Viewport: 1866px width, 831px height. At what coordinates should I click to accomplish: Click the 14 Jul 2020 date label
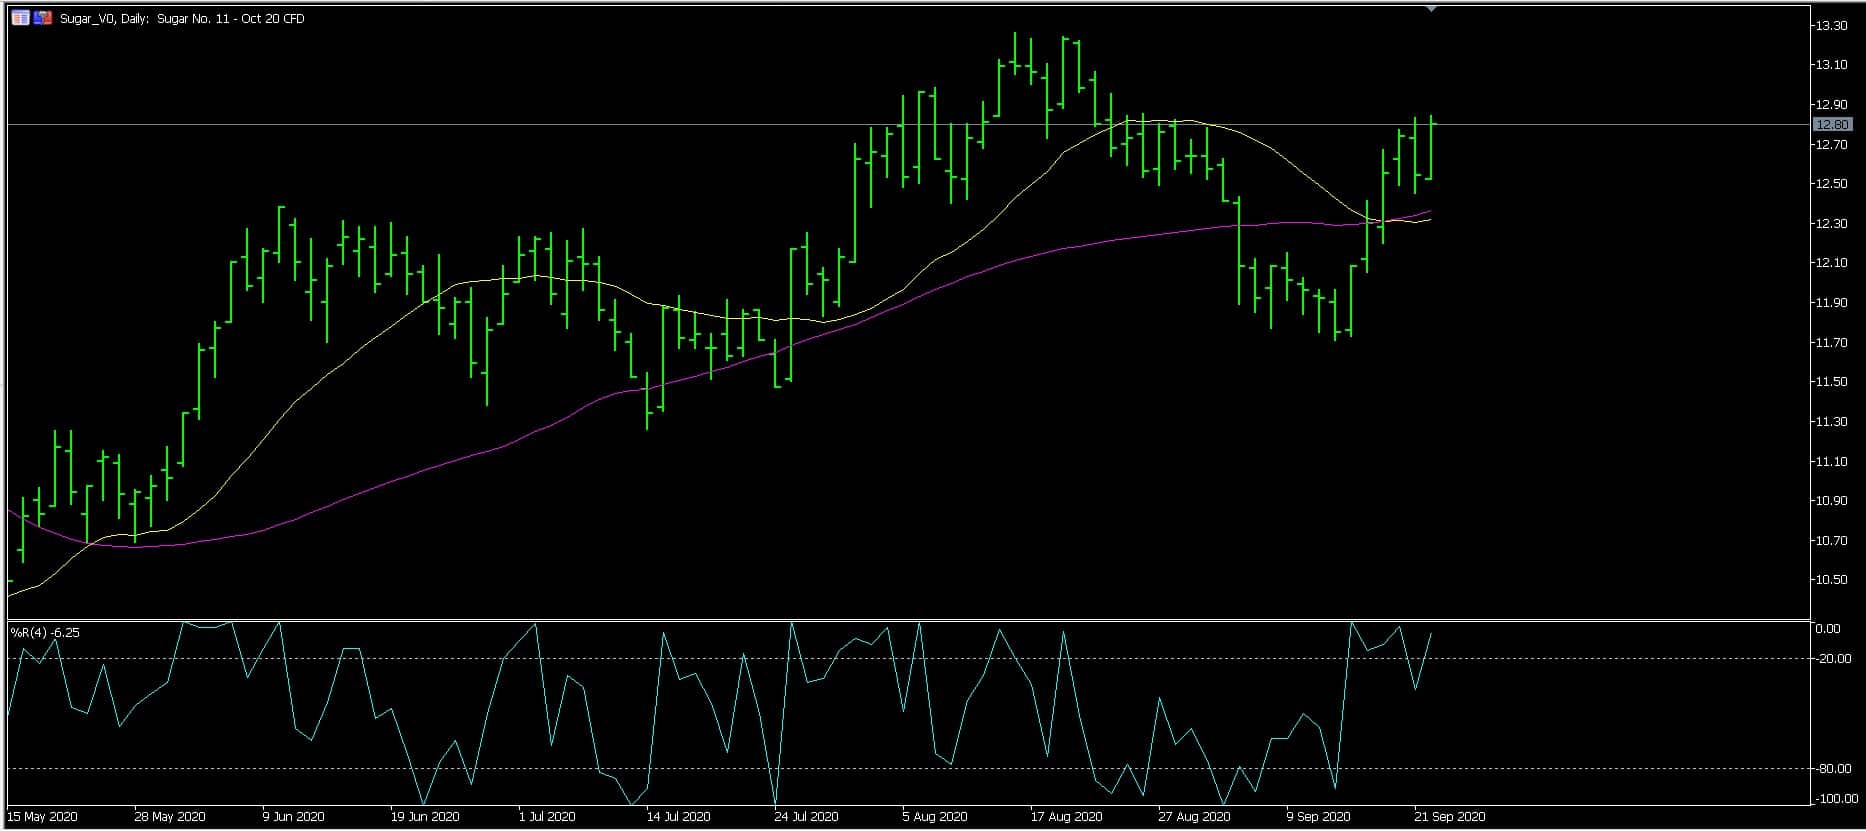click(x=679, y=817)
